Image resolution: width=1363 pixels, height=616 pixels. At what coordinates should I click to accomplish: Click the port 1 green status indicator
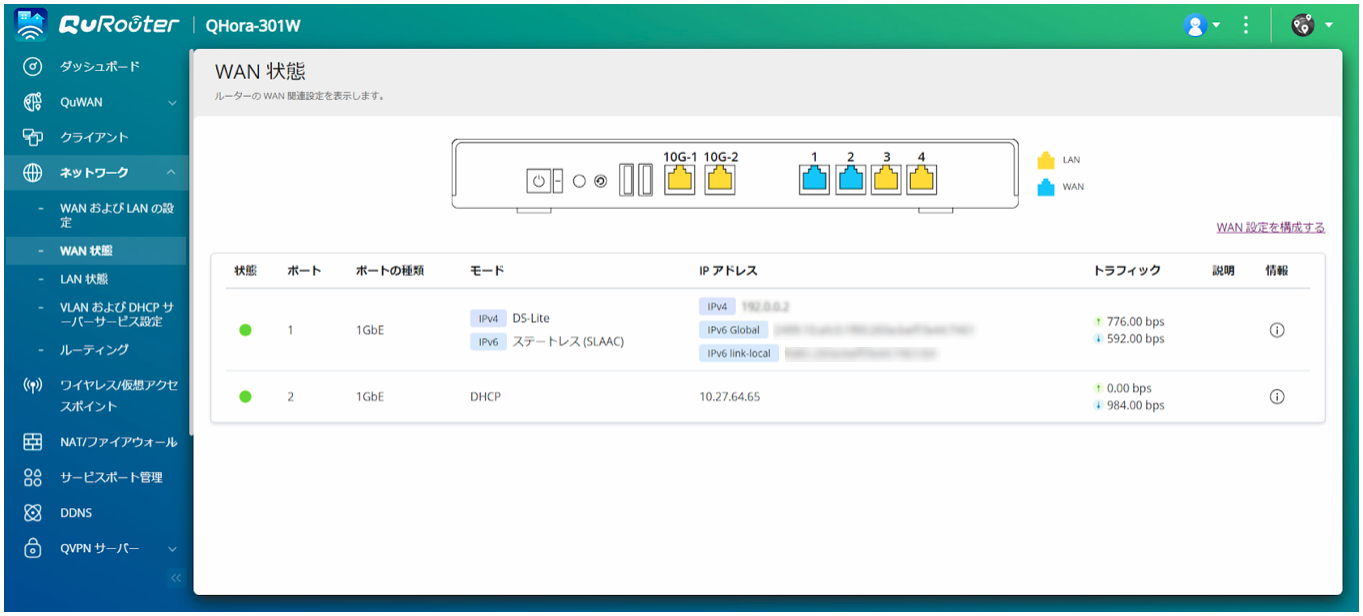(x=245, y=331)
